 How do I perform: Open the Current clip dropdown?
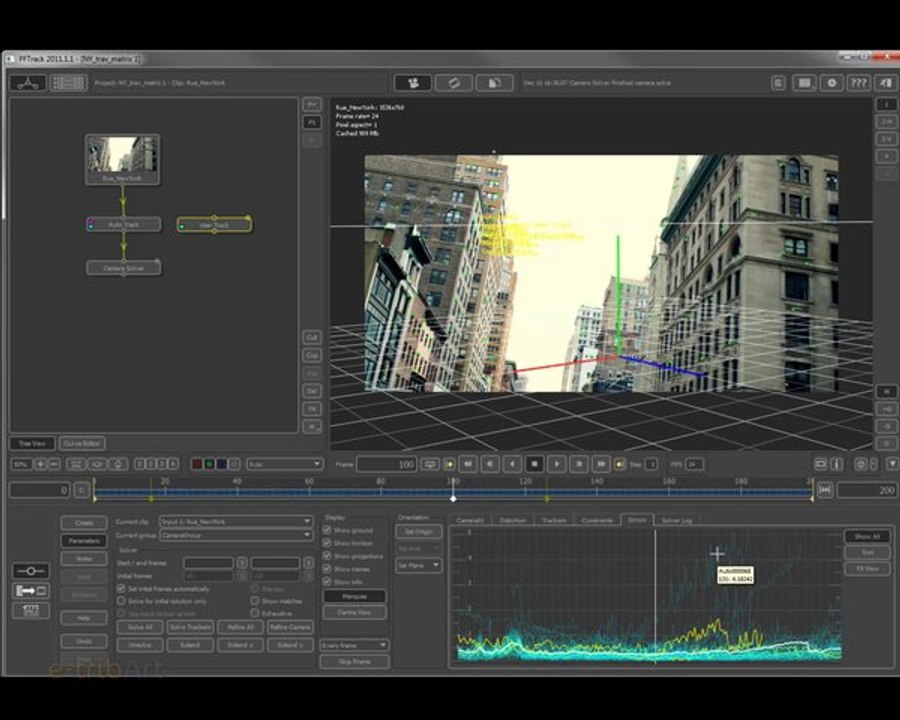236,521
